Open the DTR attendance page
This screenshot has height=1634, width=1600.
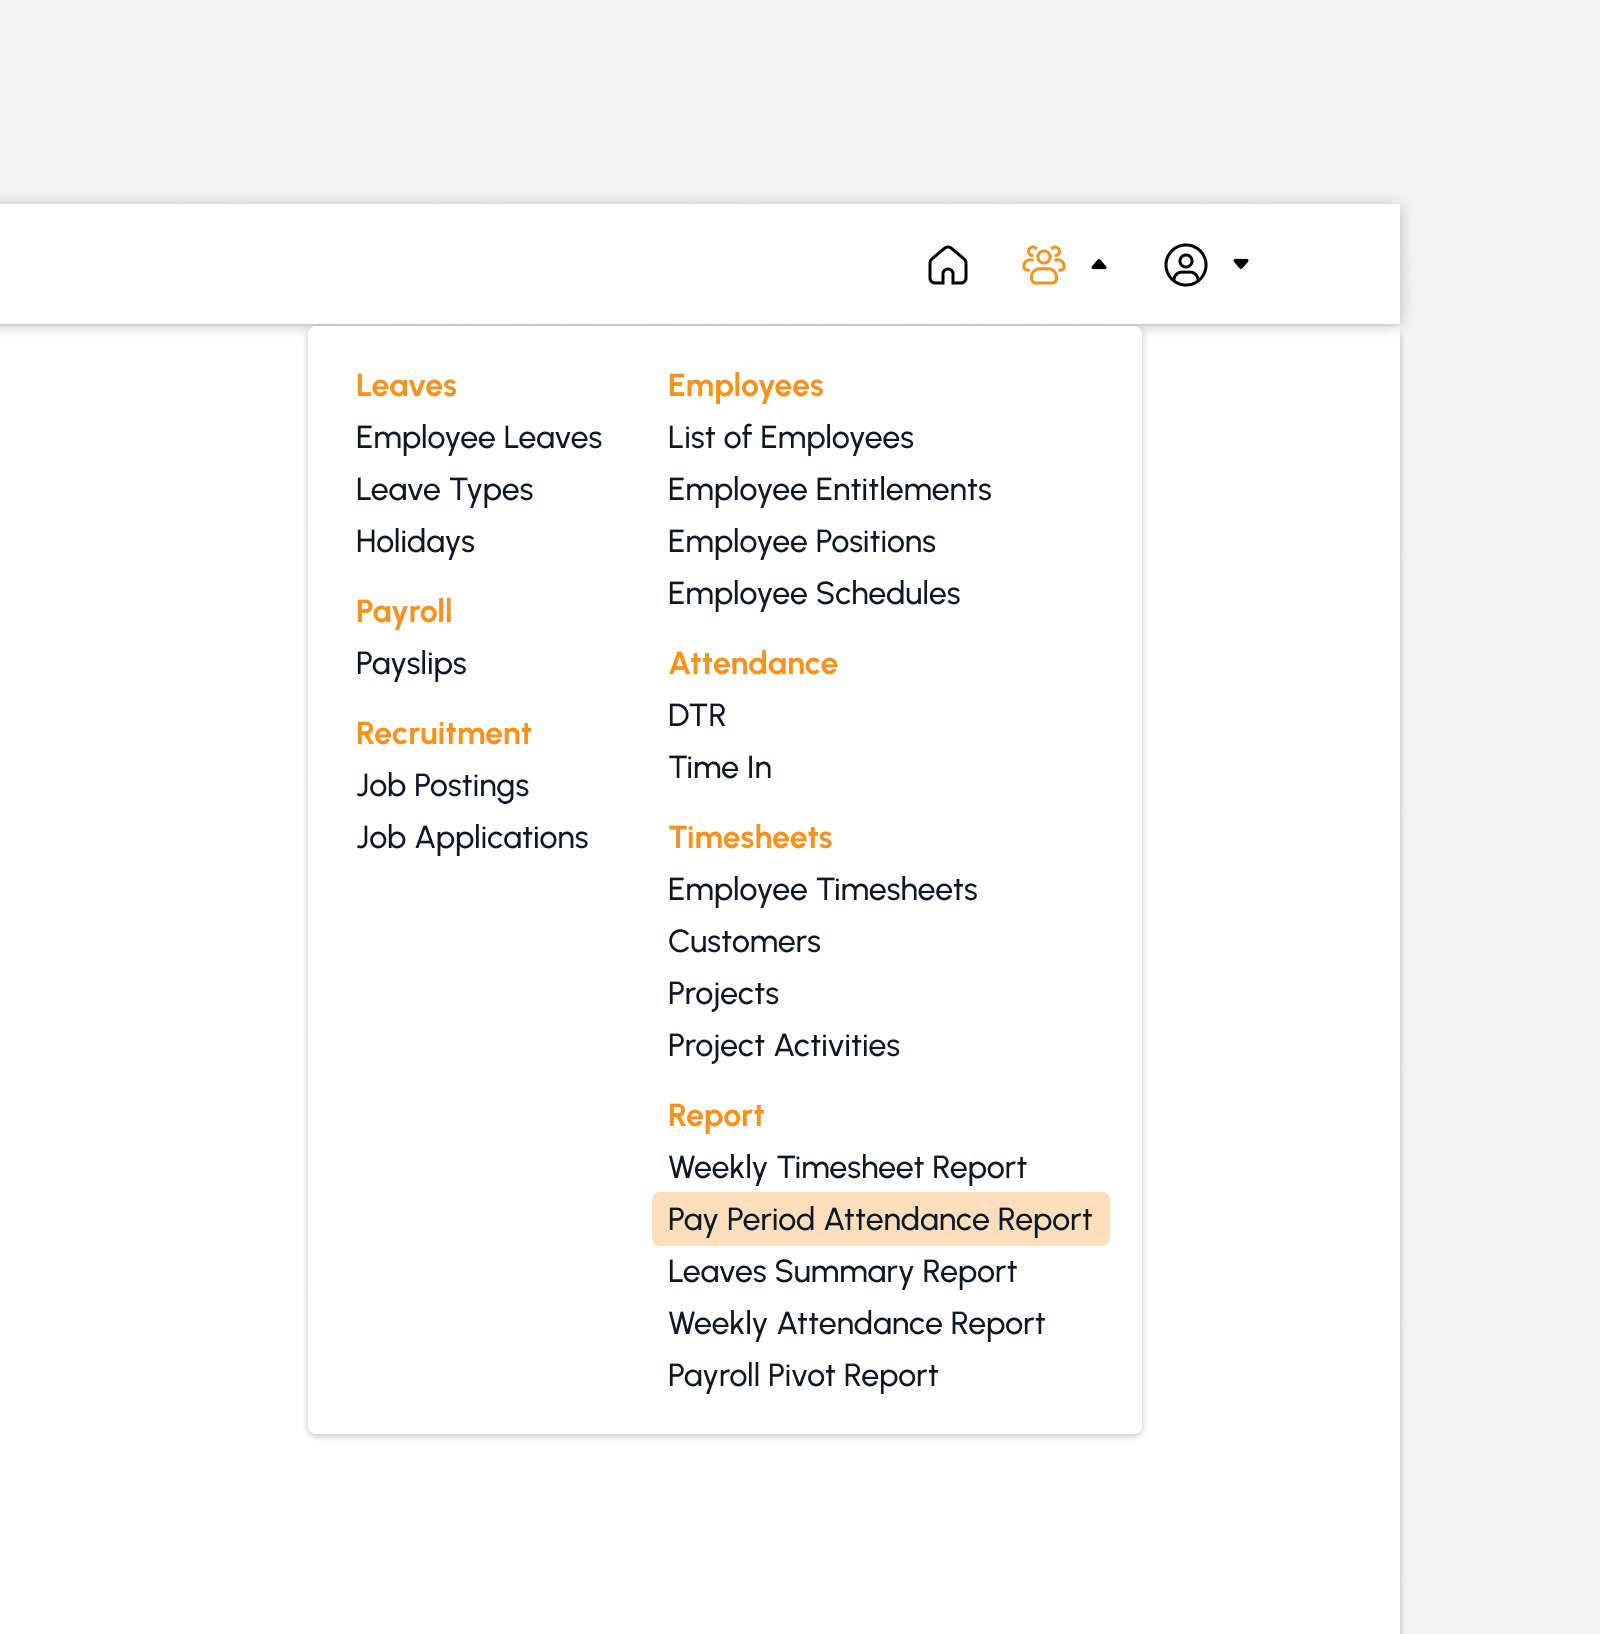tap(697, 716)
